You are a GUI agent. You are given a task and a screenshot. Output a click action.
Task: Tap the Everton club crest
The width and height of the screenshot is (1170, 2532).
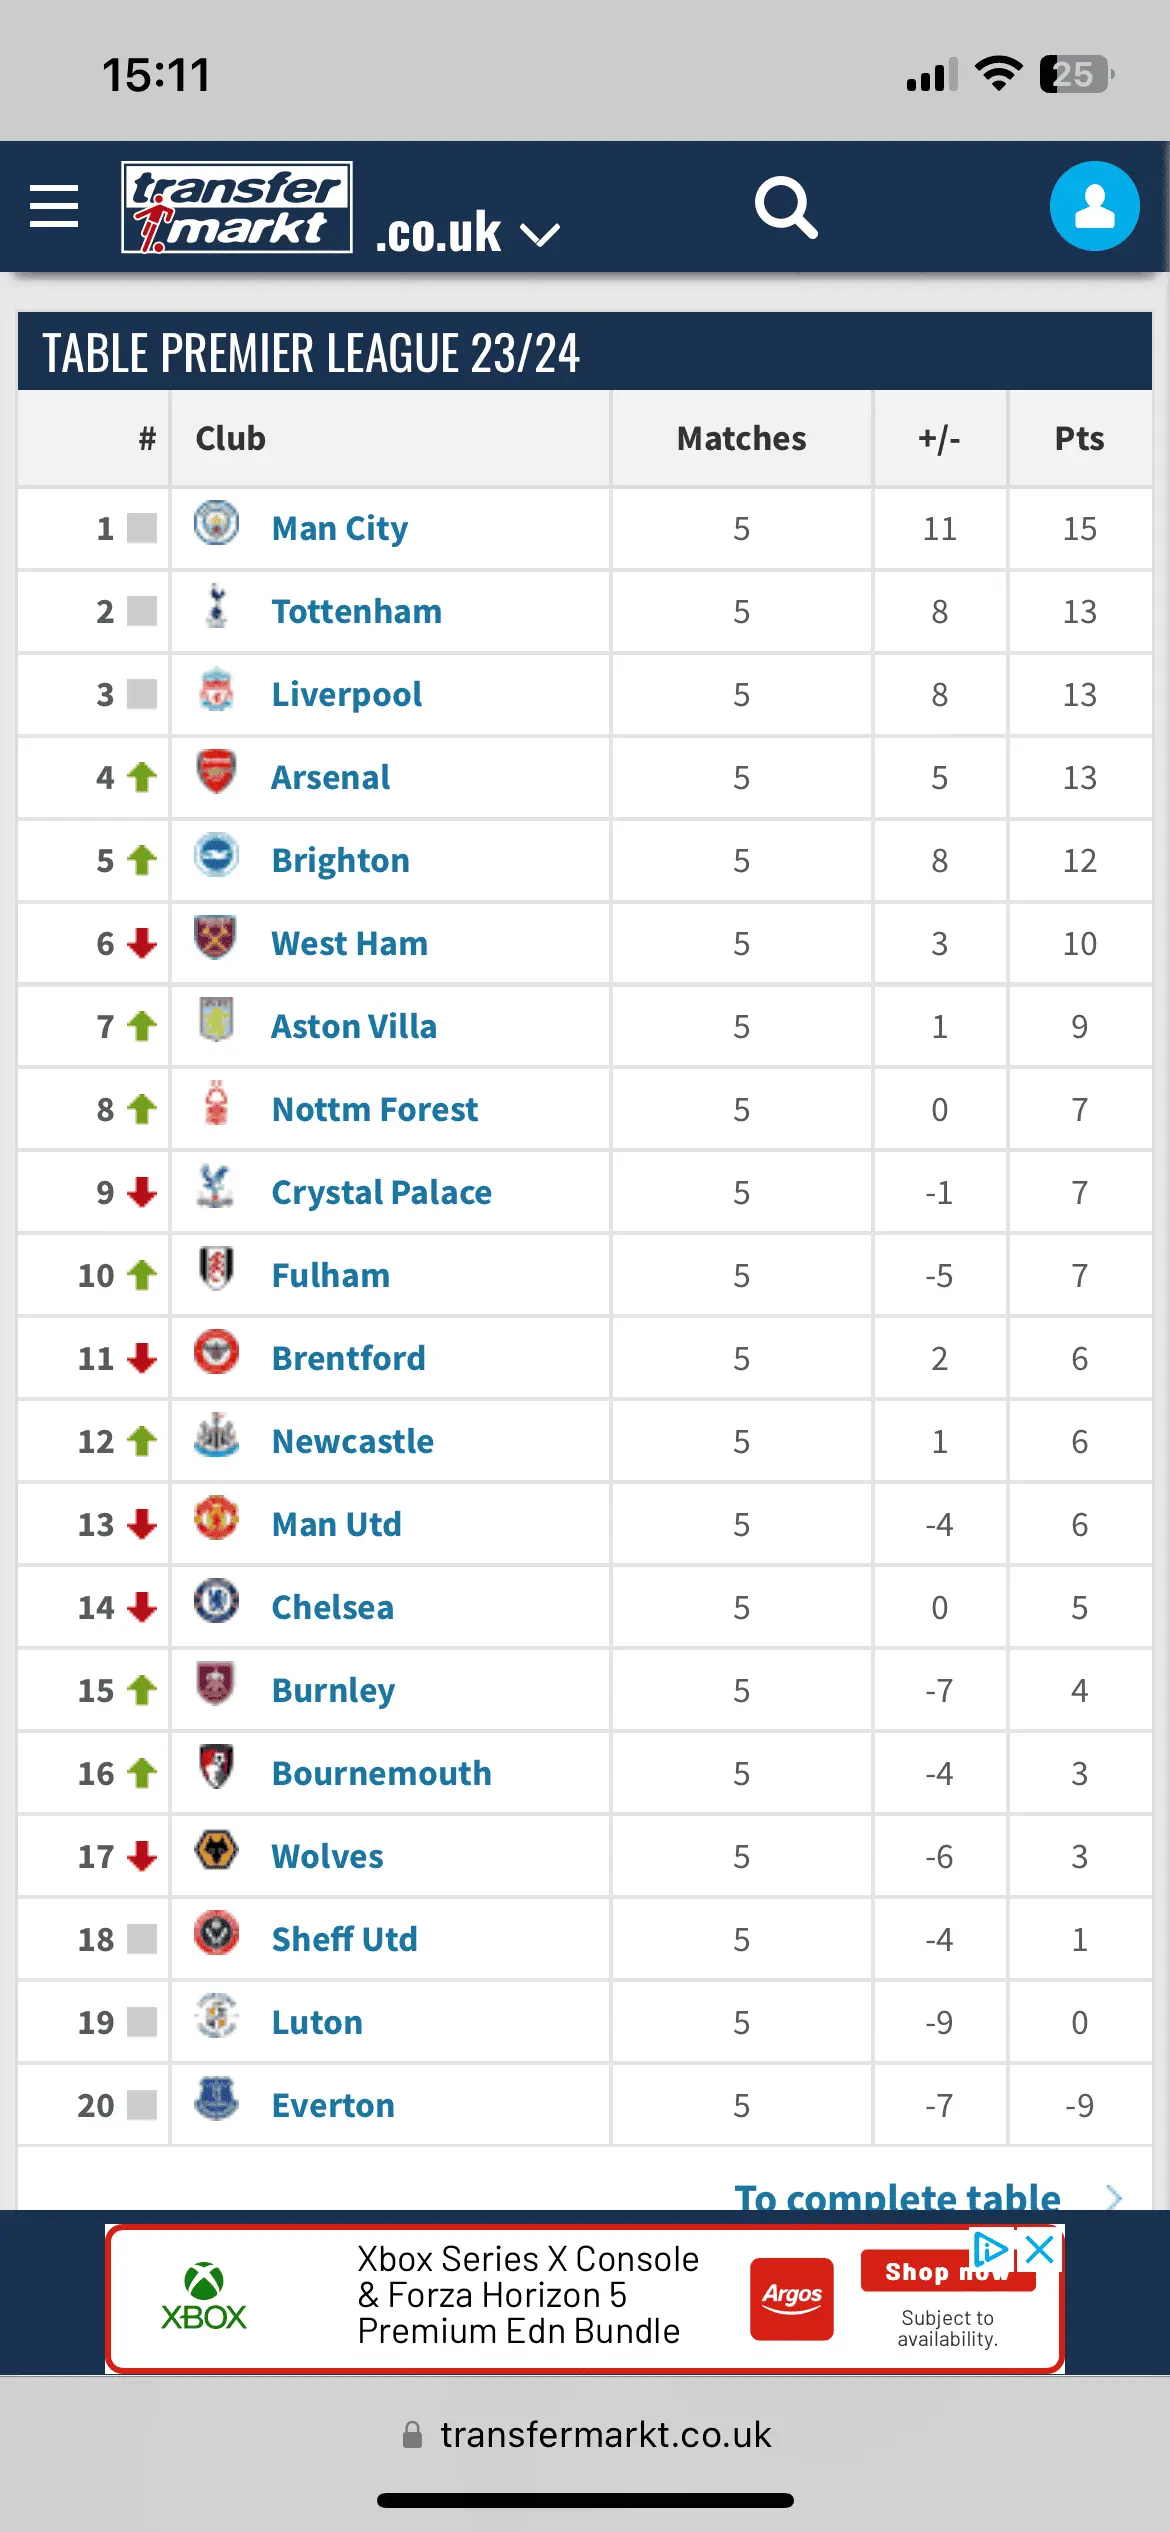[216, 2101]
